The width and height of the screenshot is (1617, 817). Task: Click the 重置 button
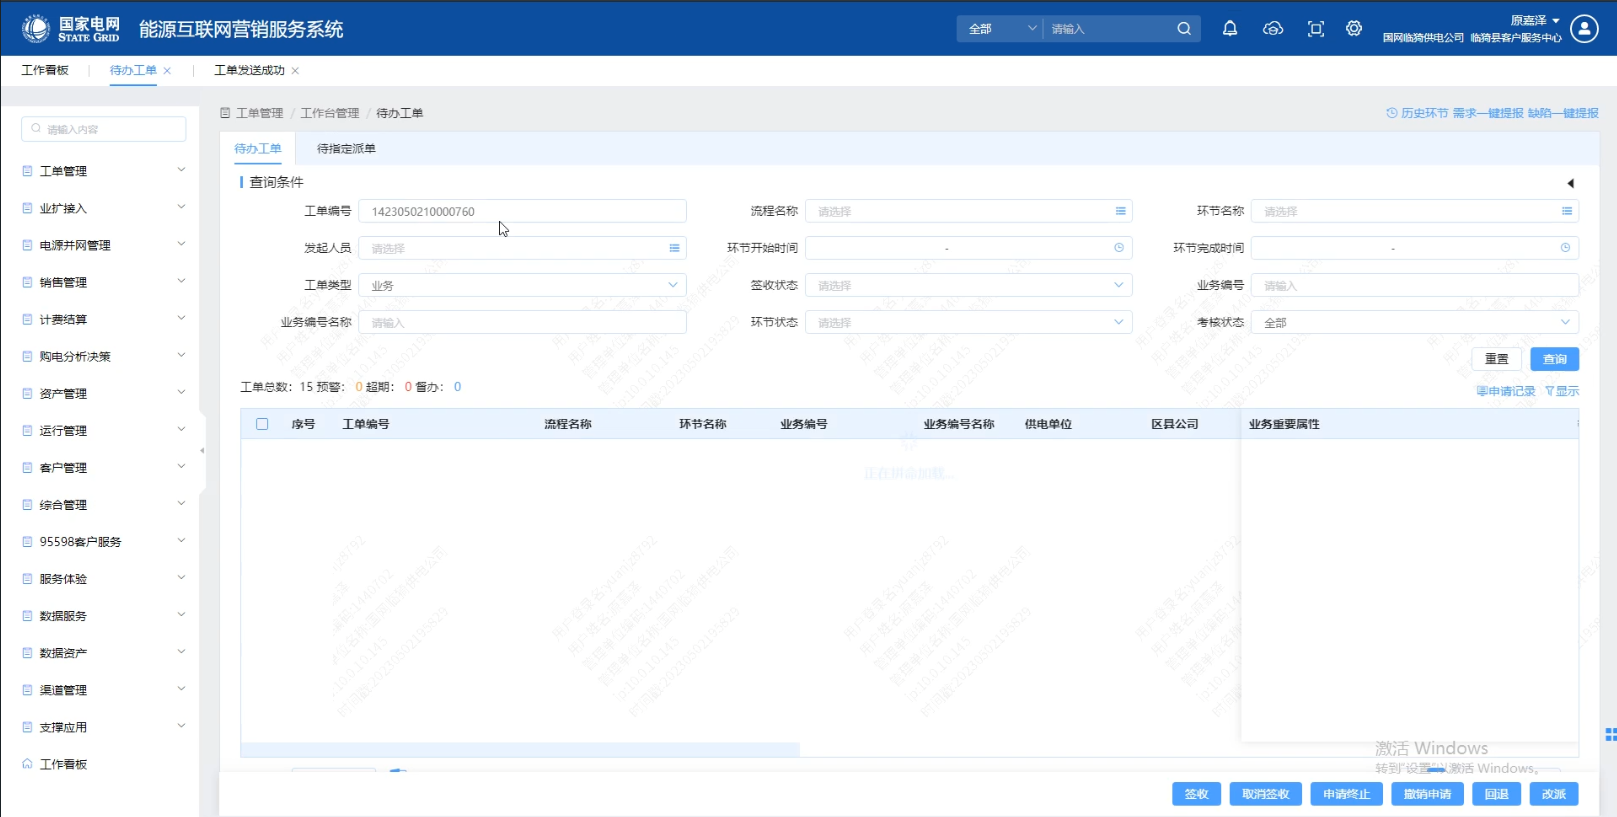[x=1496, y=359]
